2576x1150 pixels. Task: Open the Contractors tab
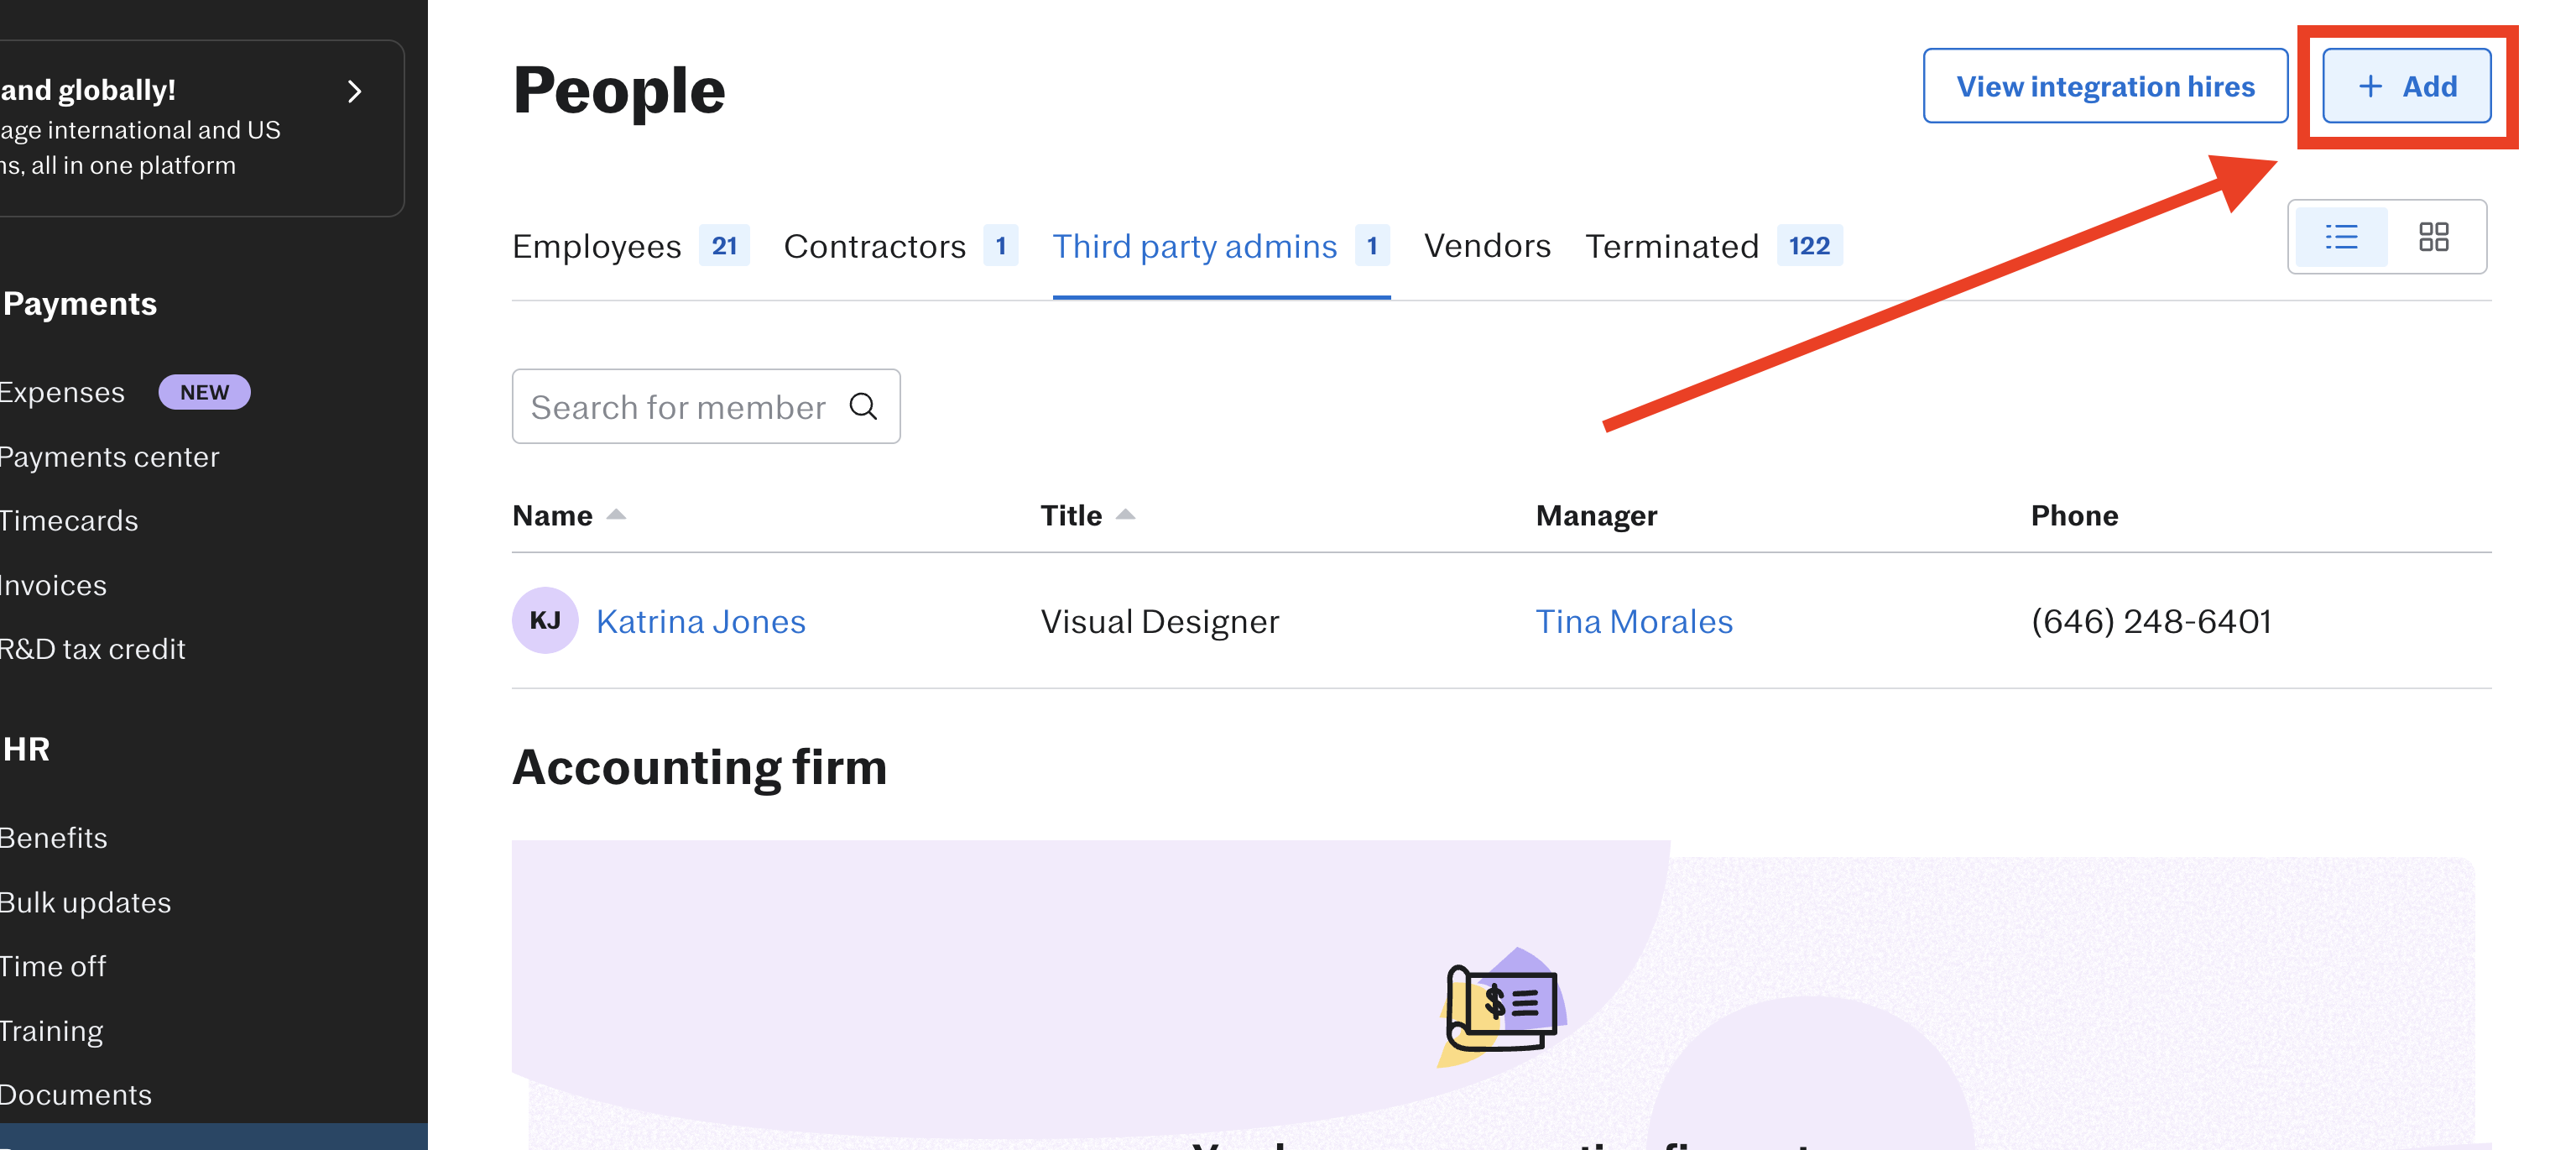pos(875,246)
